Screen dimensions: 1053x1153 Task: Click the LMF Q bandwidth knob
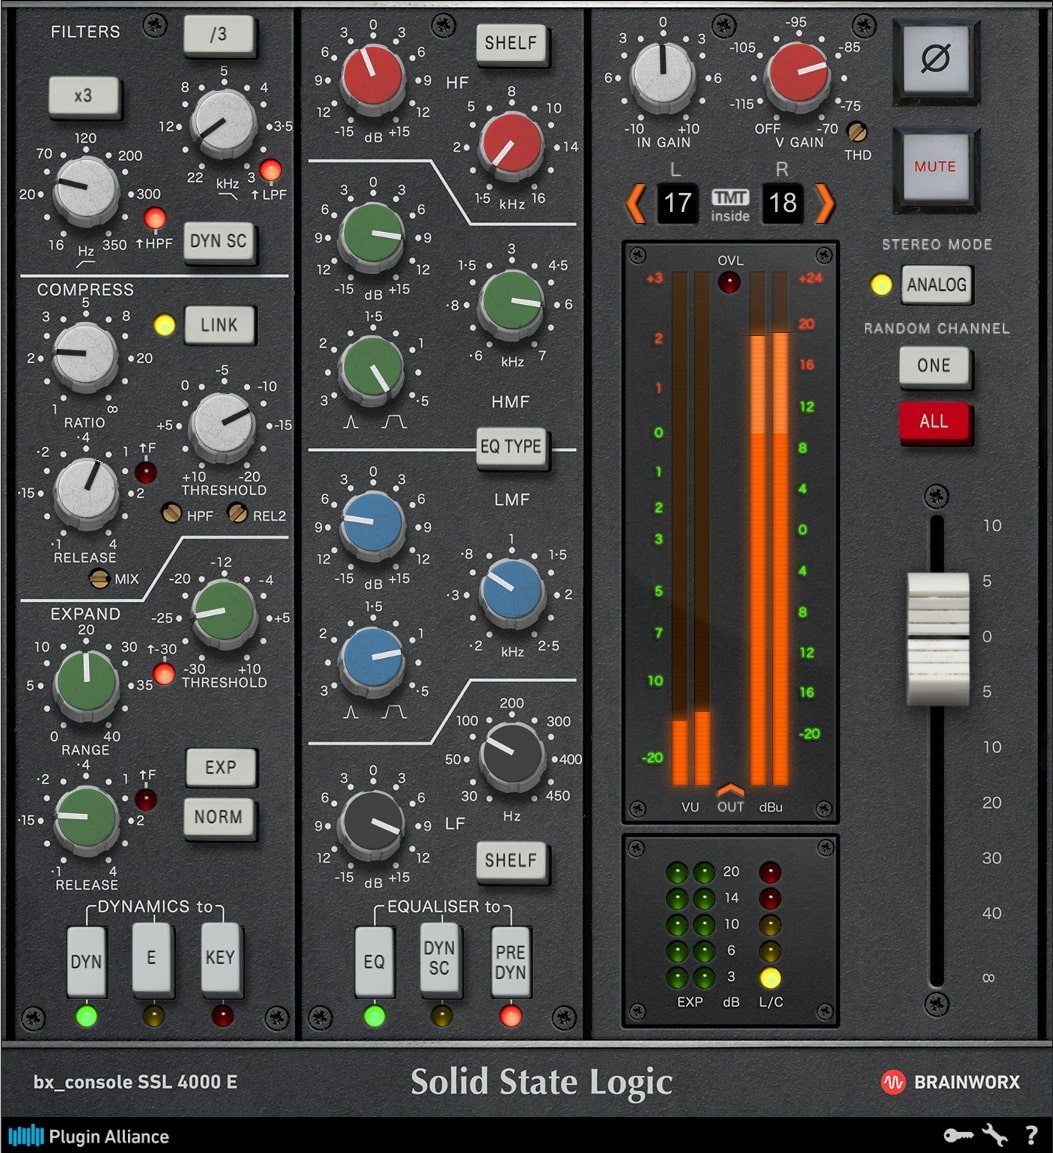372,658
